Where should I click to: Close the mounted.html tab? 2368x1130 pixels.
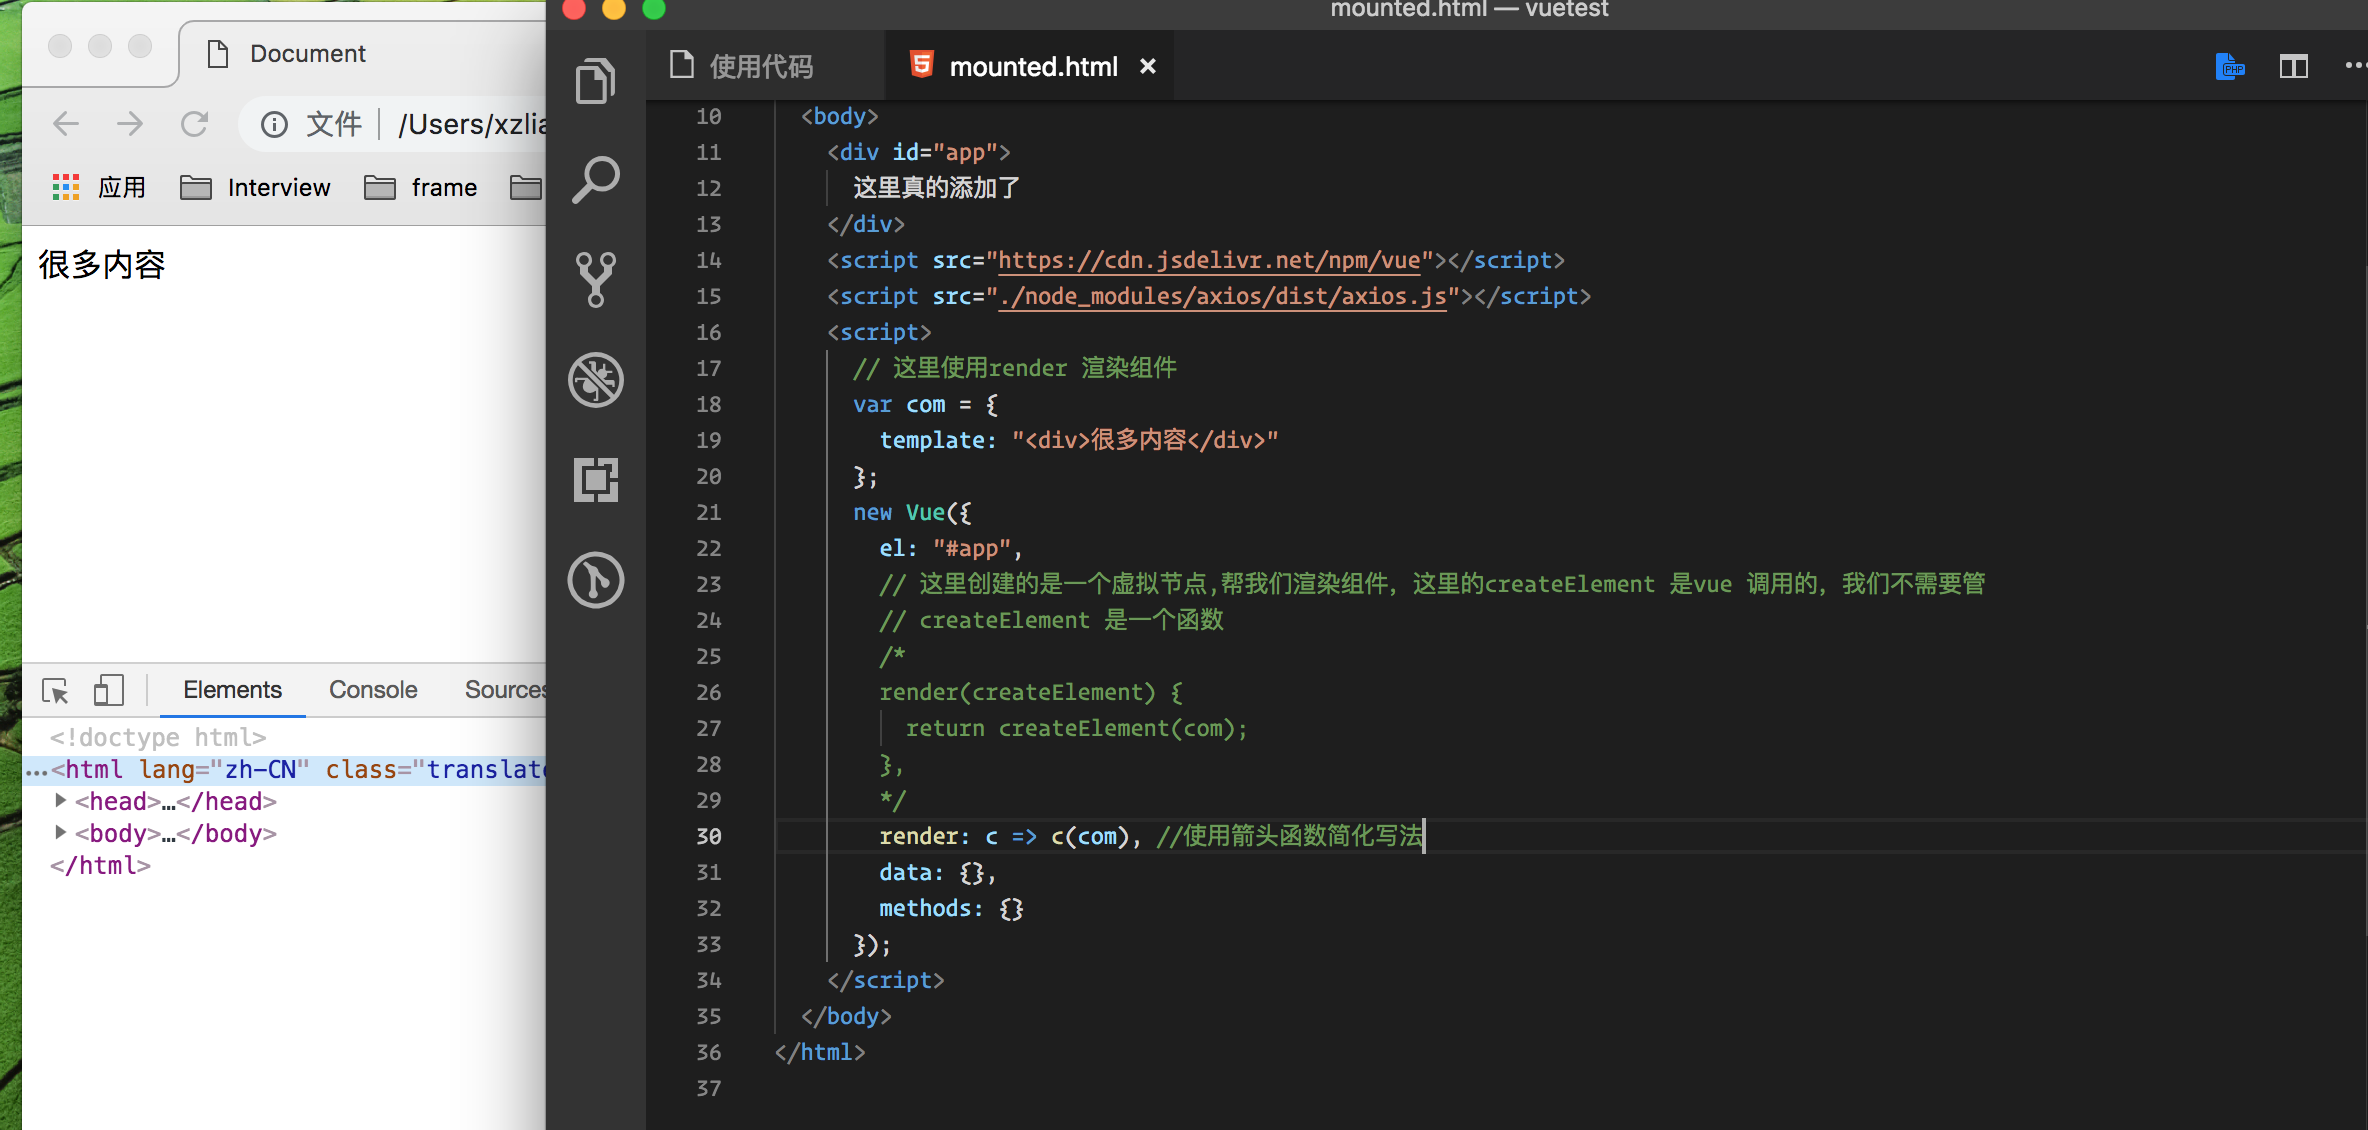1148,67
